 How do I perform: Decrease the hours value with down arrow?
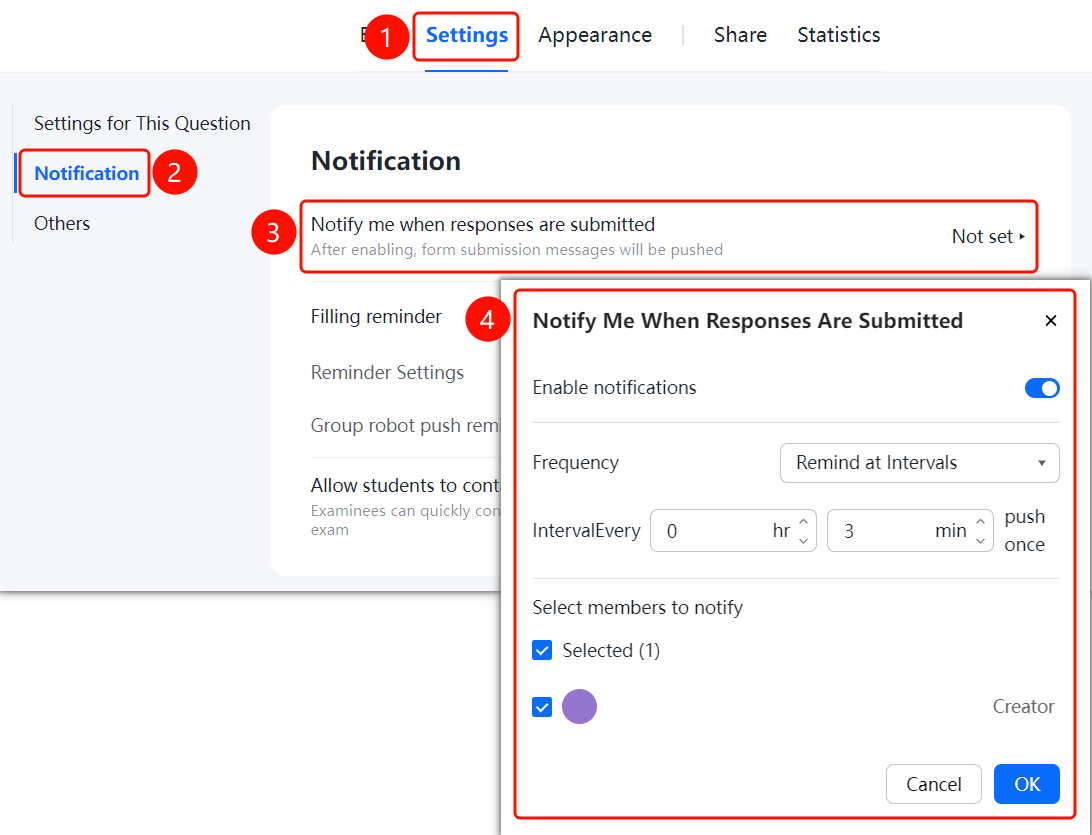coord(804,541)
